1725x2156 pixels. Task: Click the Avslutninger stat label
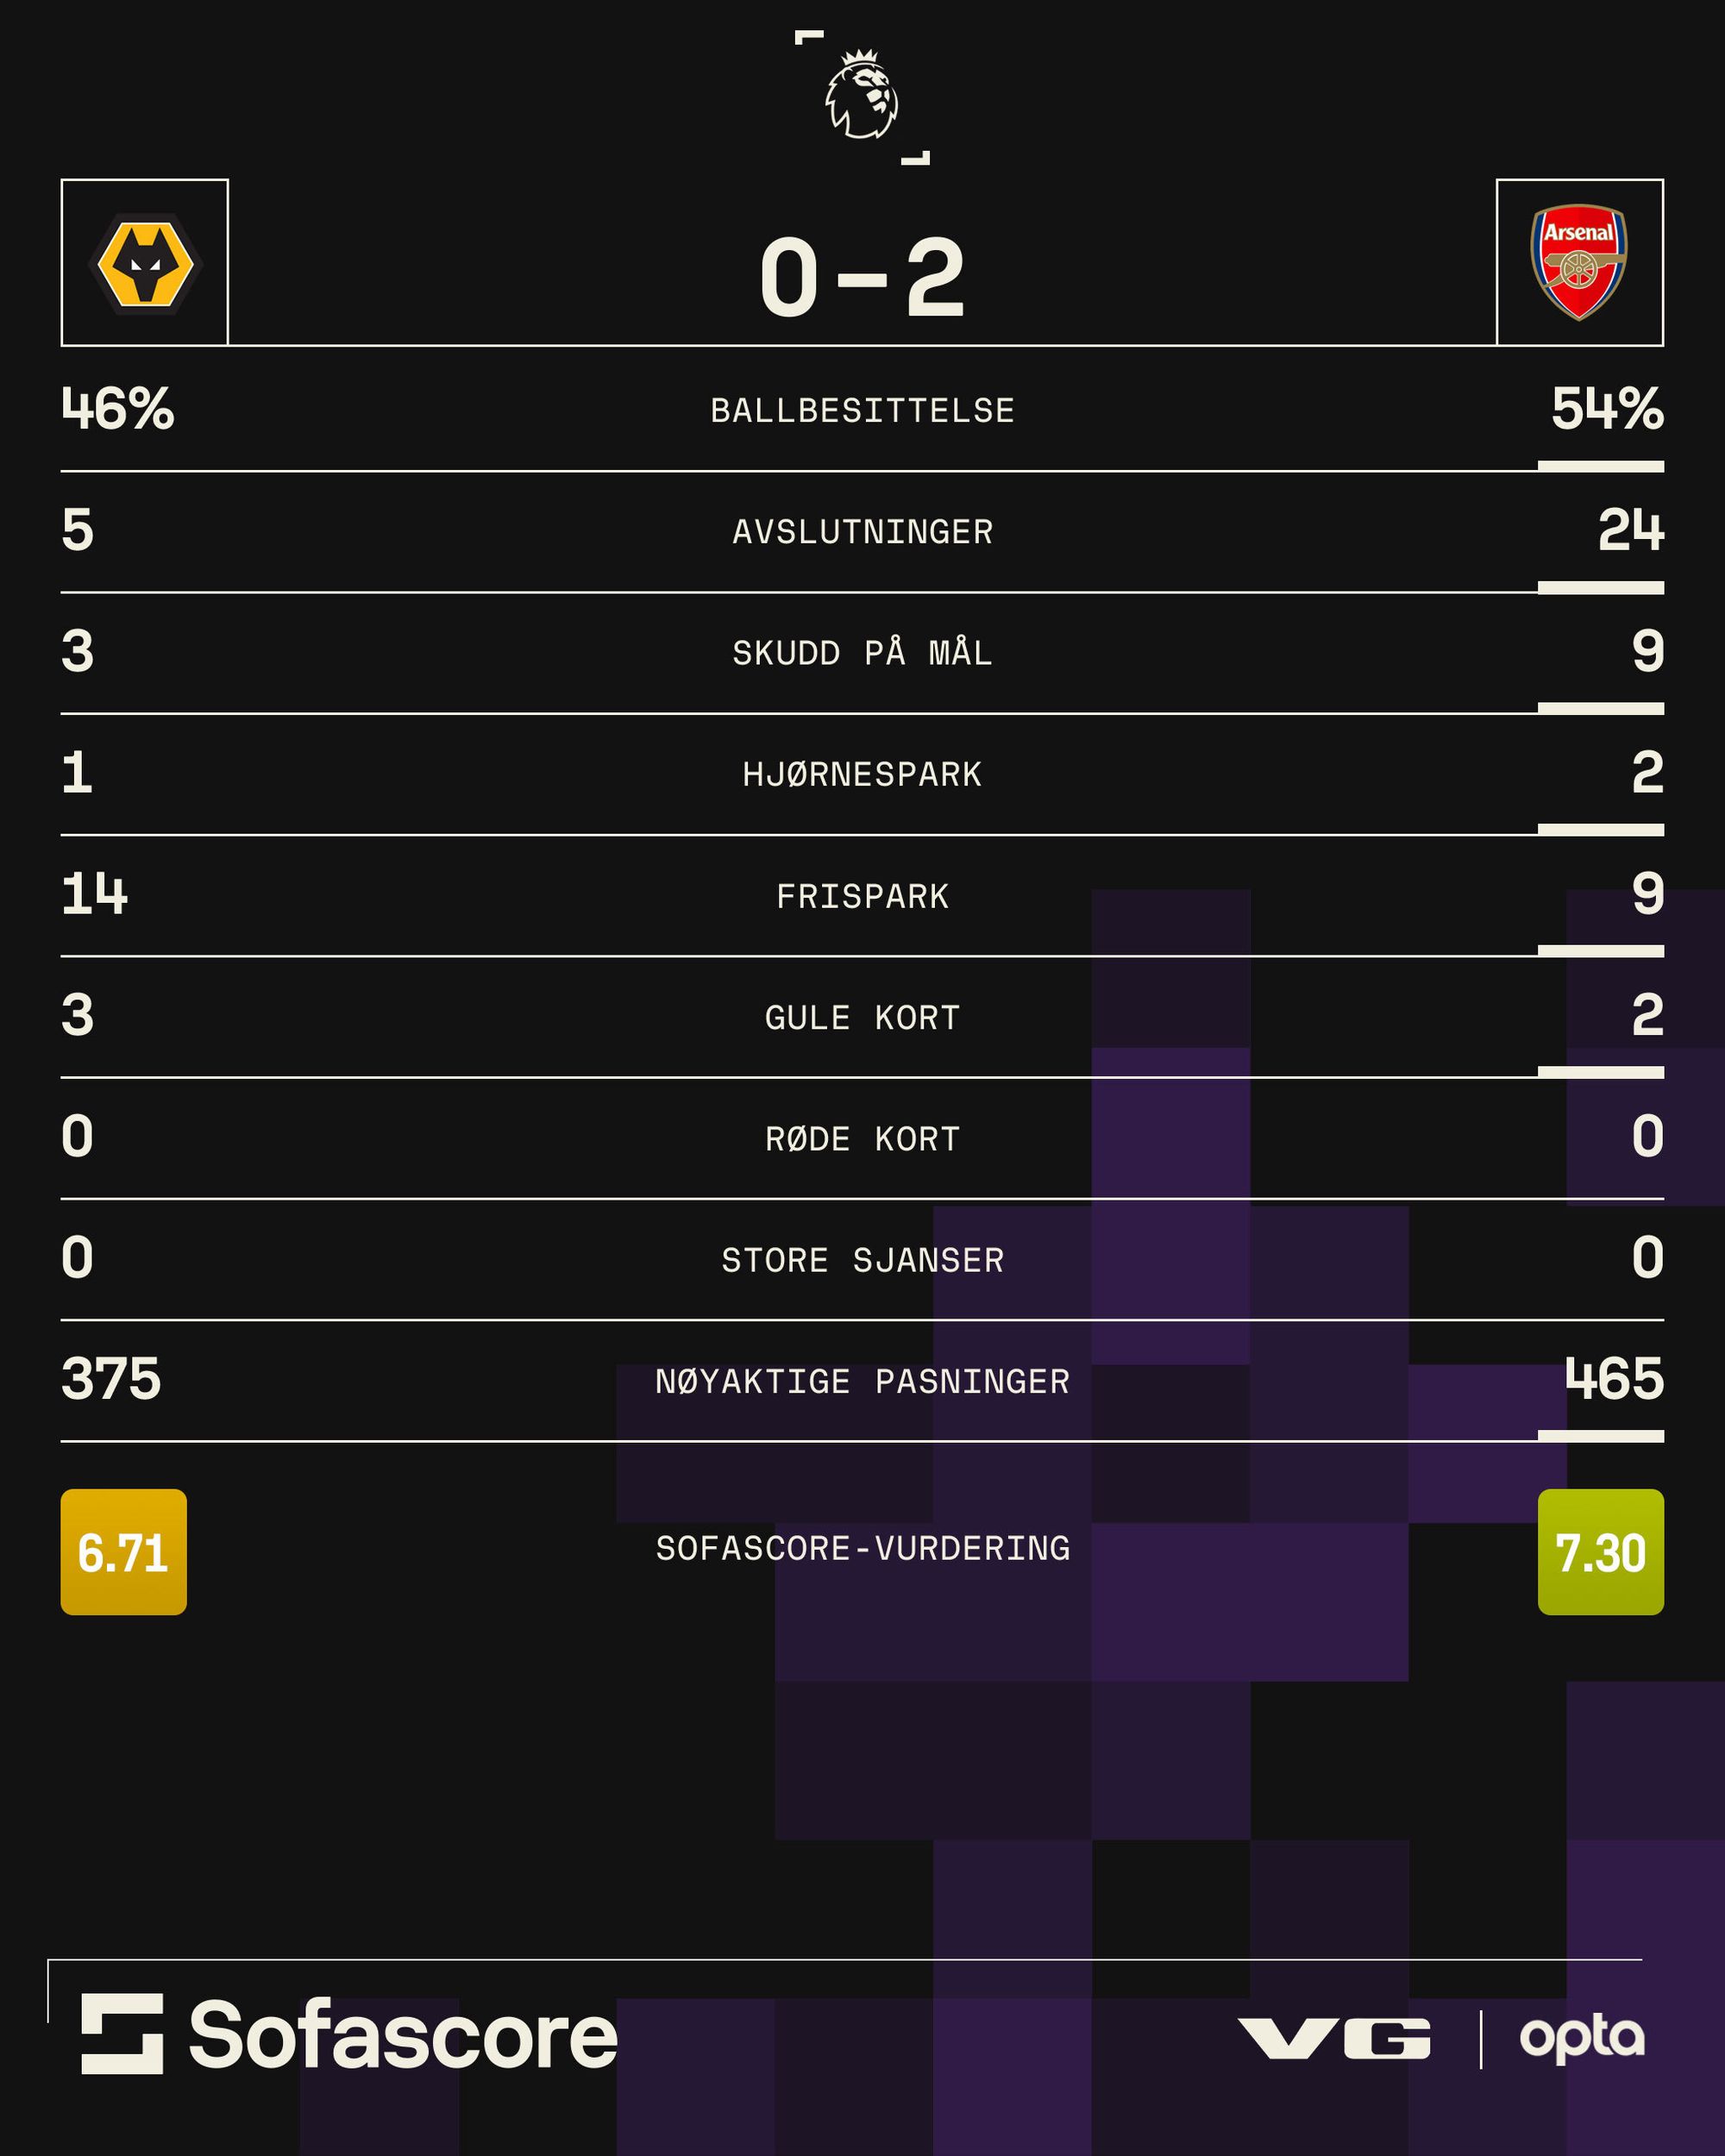(862, 532)
